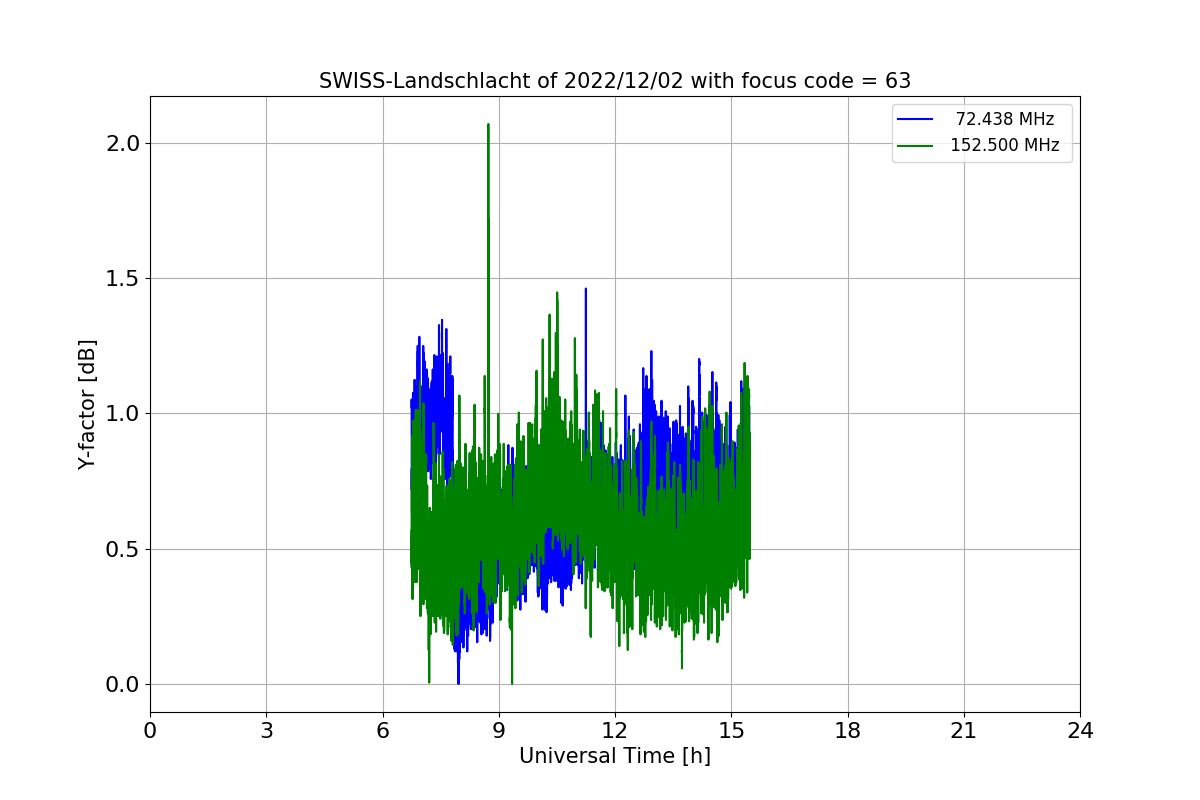Screen dimensions: 1200x800
Task: Click the x-axis tick label 18
Action: pos(848,731)
